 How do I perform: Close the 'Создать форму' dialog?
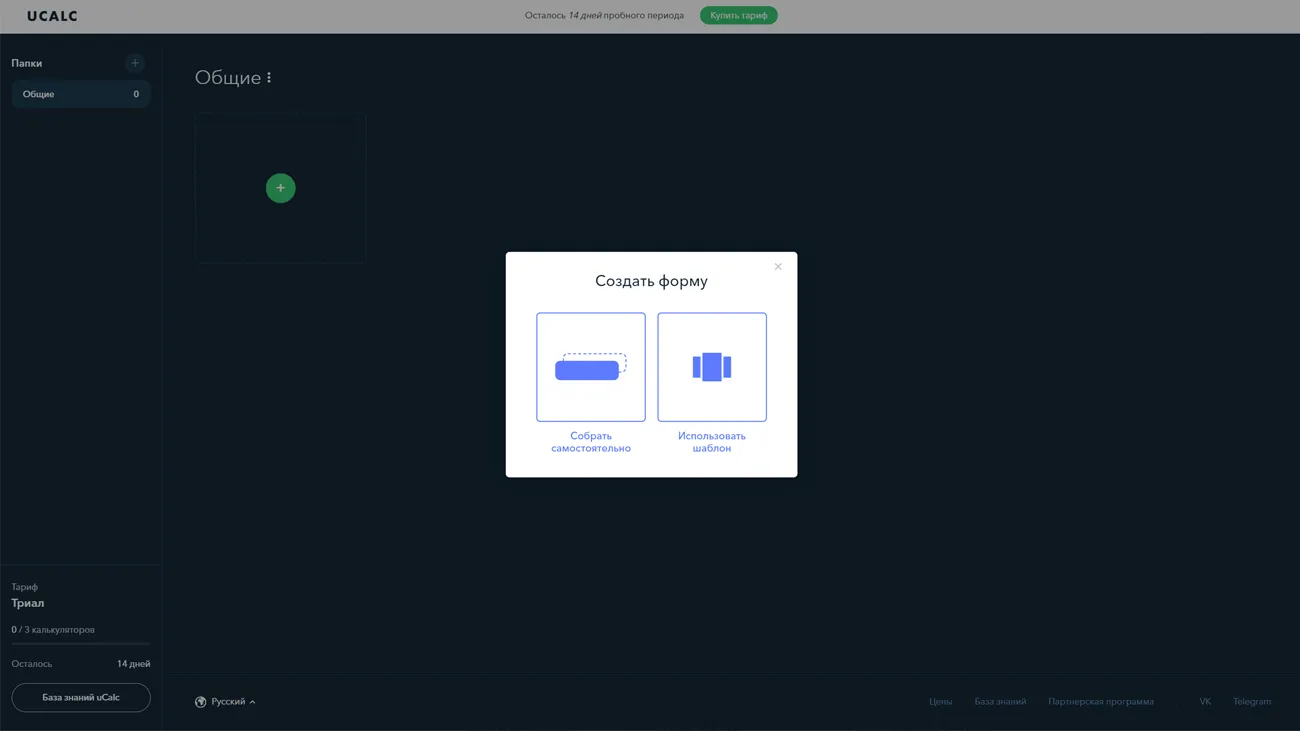(x=778, y=267)
